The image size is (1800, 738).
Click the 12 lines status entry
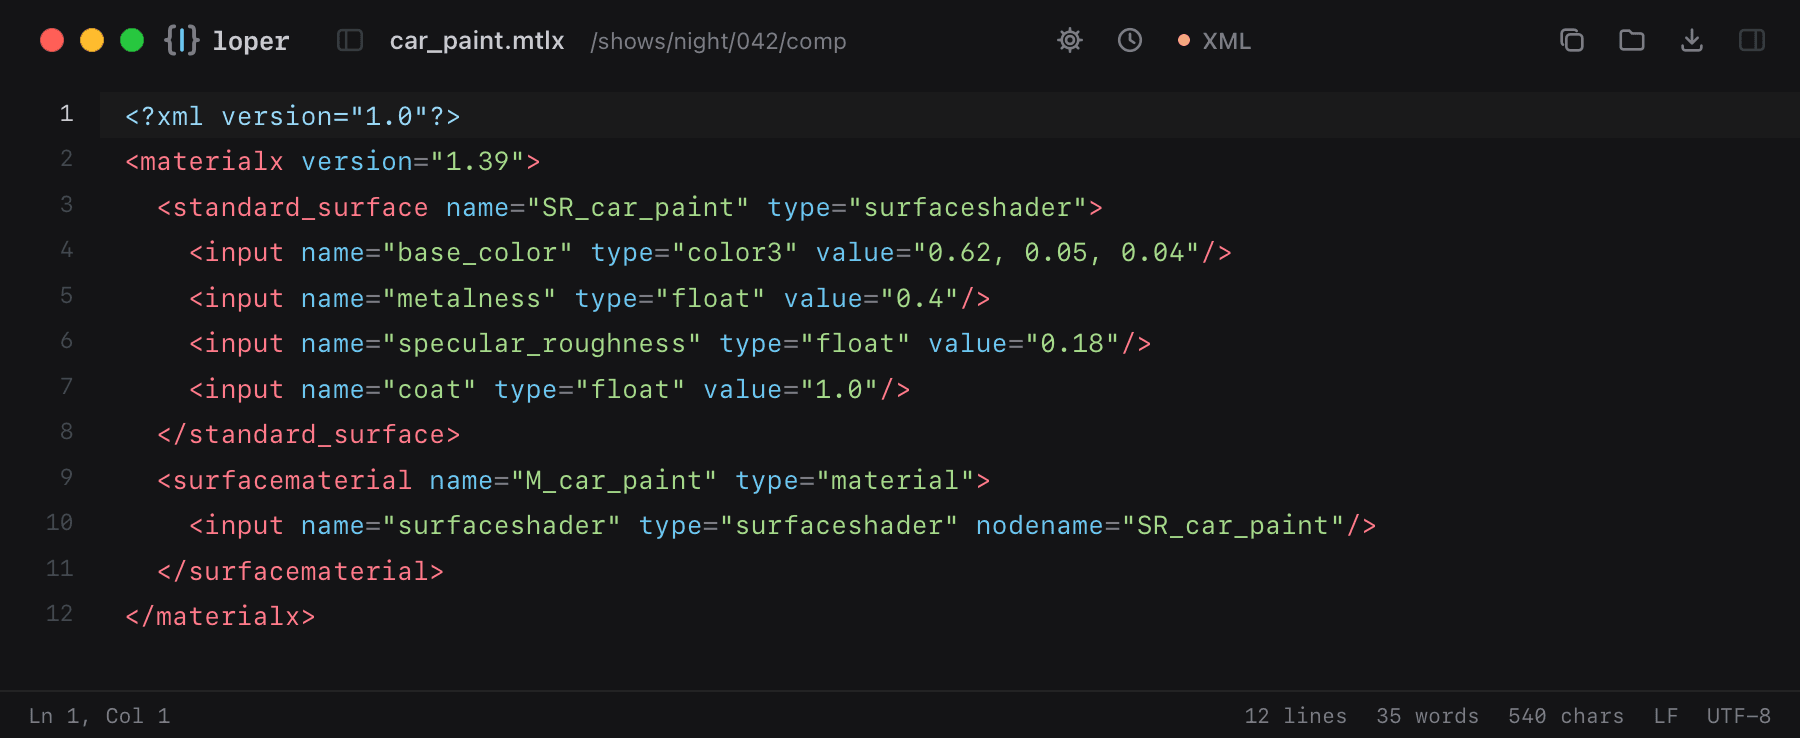pyautogui.click(x=1295, y=716)
